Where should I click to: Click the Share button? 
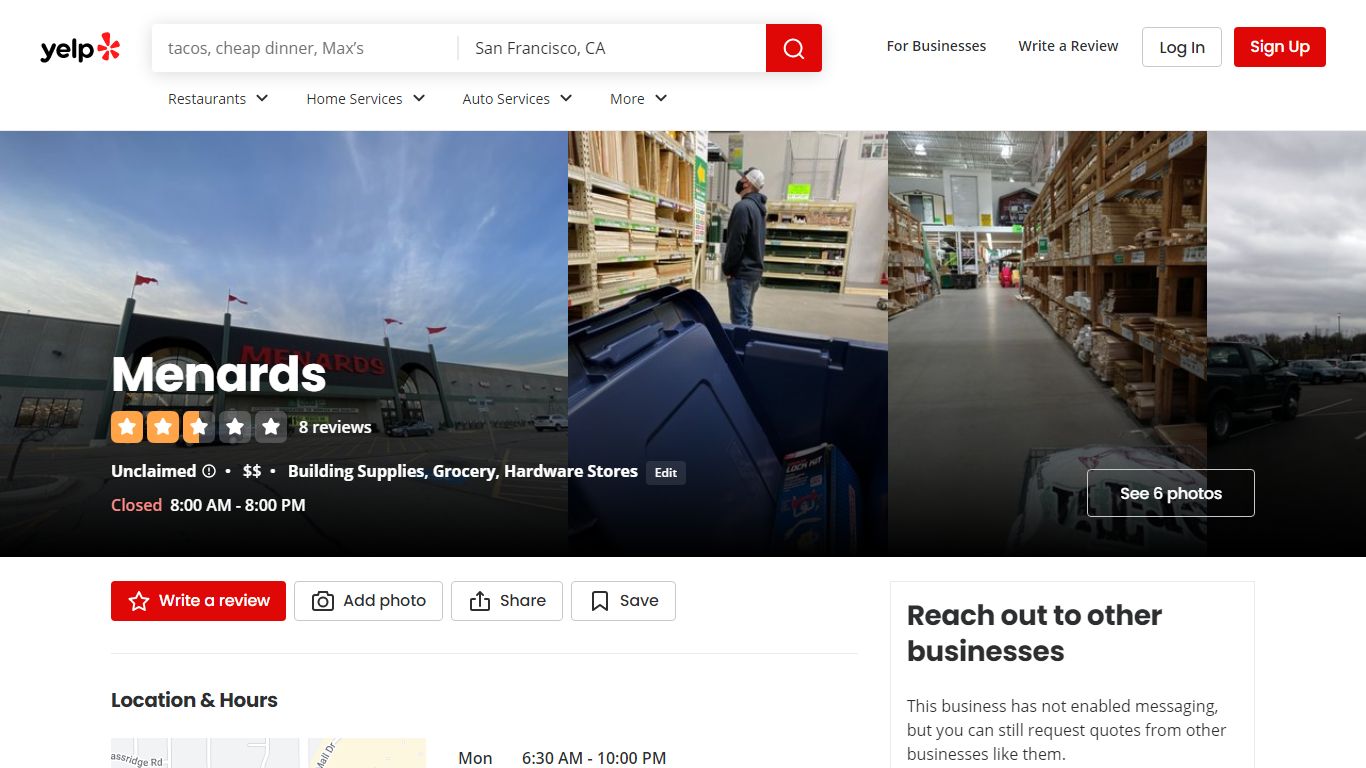click(x=507, y=601)
